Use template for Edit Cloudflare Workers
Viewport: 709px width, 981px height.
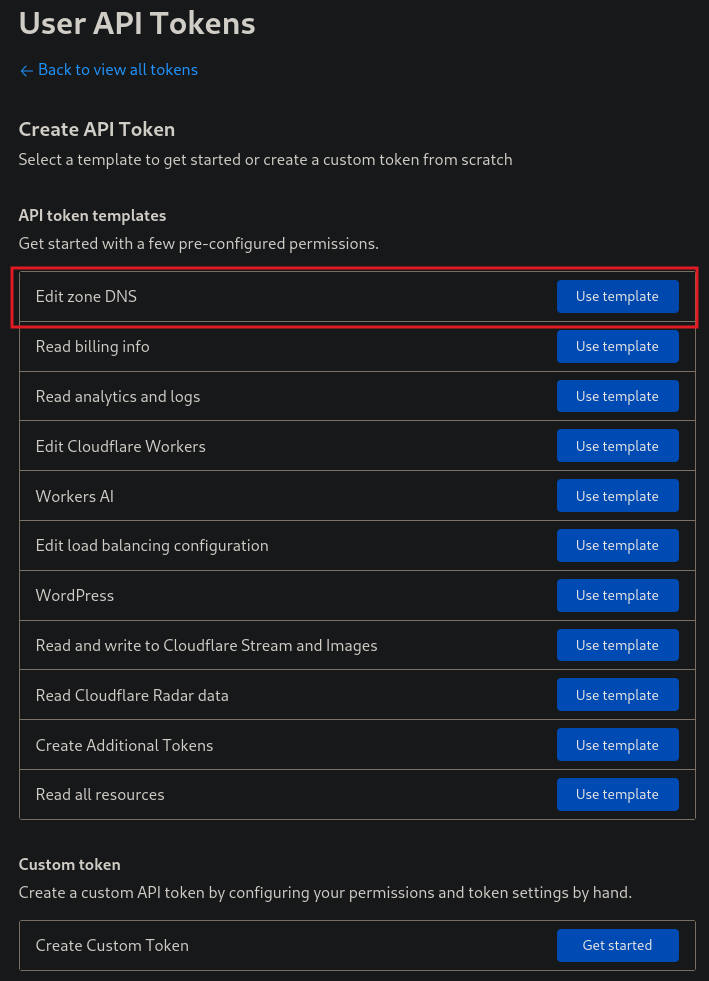[x=618, y=446]
